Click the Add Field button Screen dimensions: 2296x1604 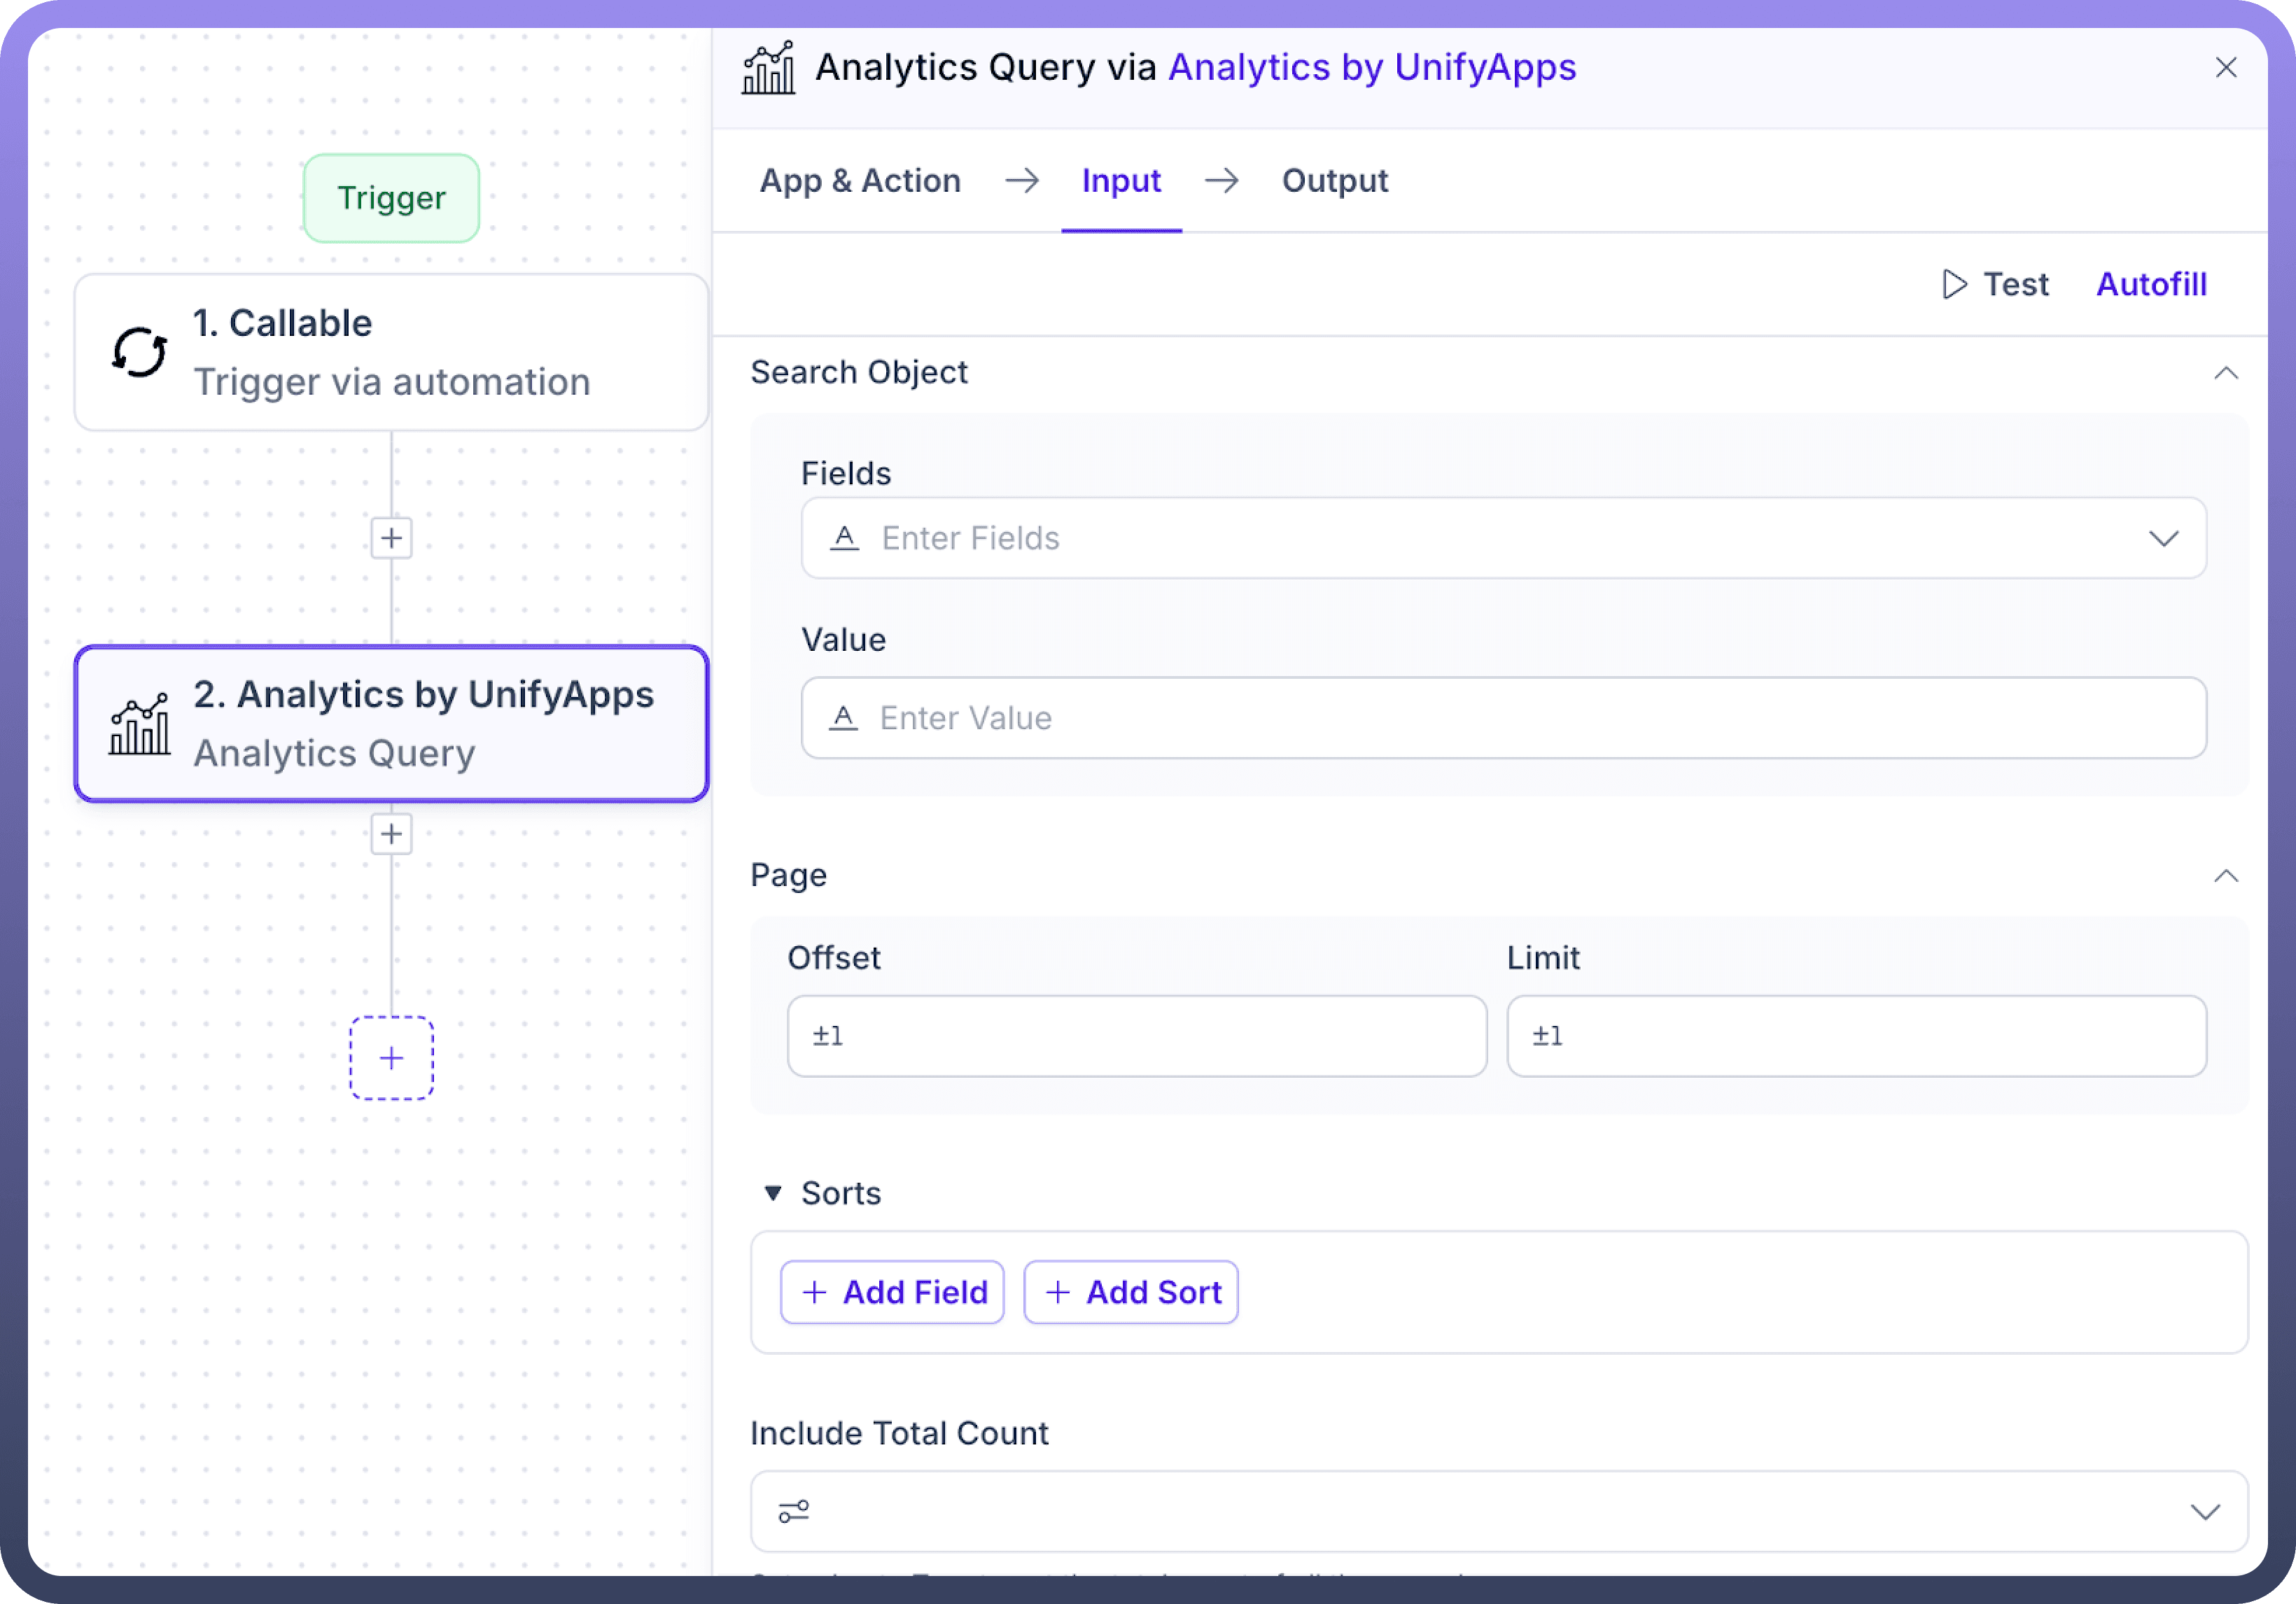(891, 1292)
